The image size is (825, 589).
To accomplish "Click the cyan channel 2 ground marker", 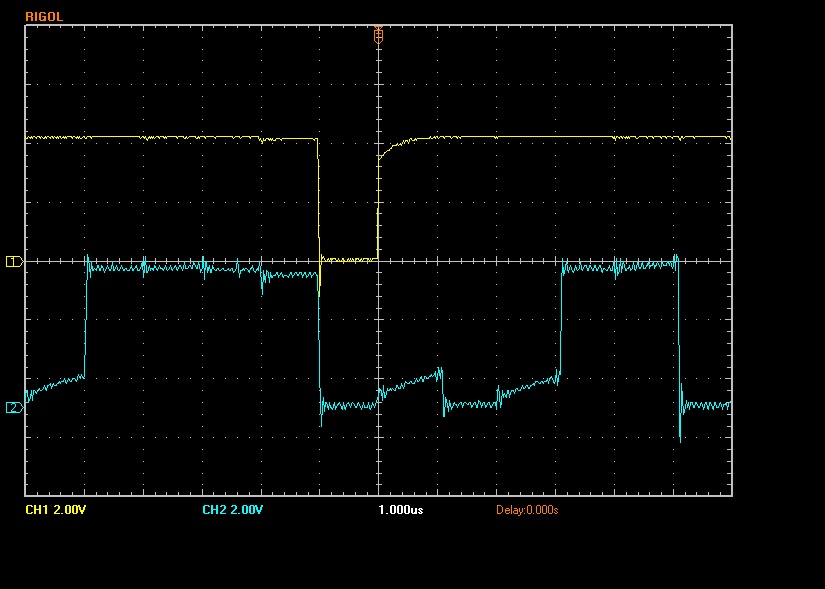I will (x=14, y=407).
